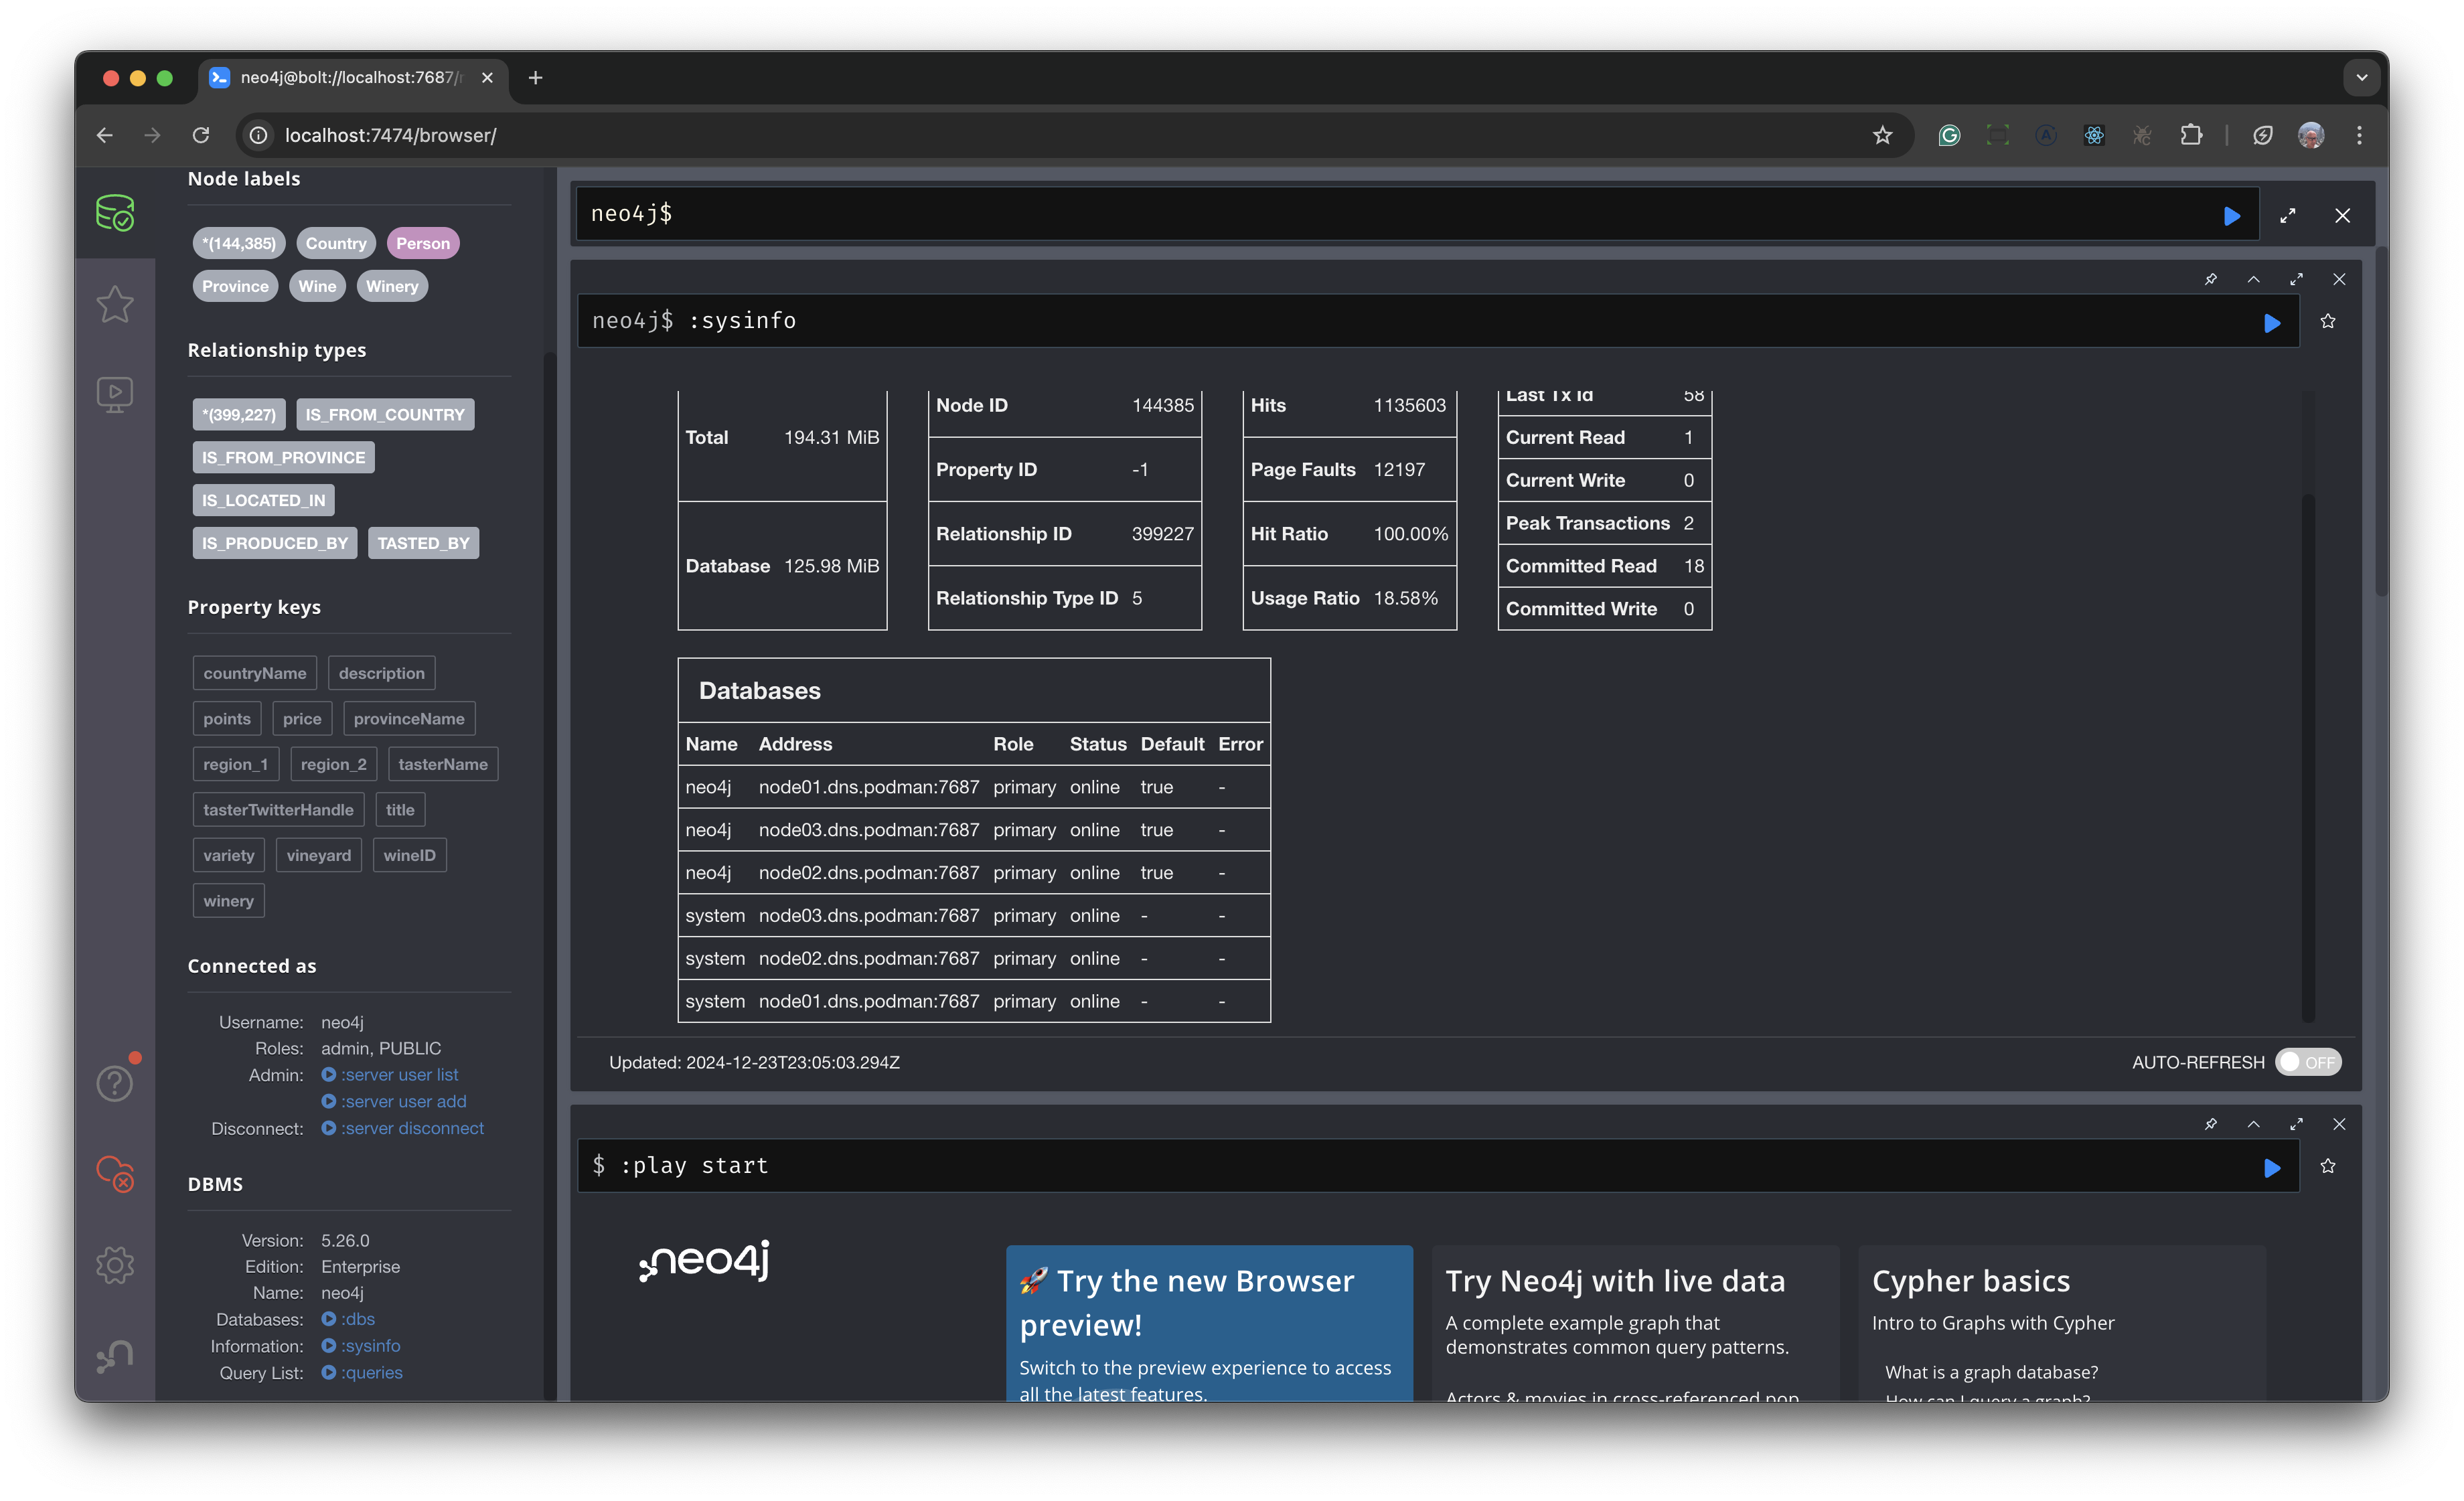
Task: Run :server user list link
Action: click(390, 1075)
